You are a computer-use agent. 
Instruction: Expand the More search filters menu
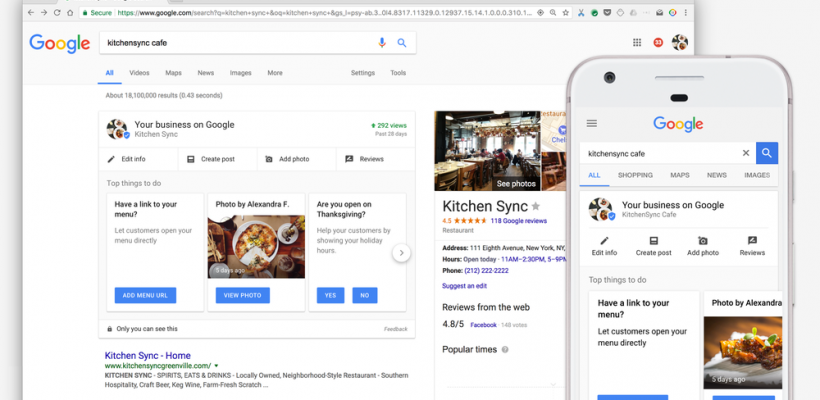275,73
